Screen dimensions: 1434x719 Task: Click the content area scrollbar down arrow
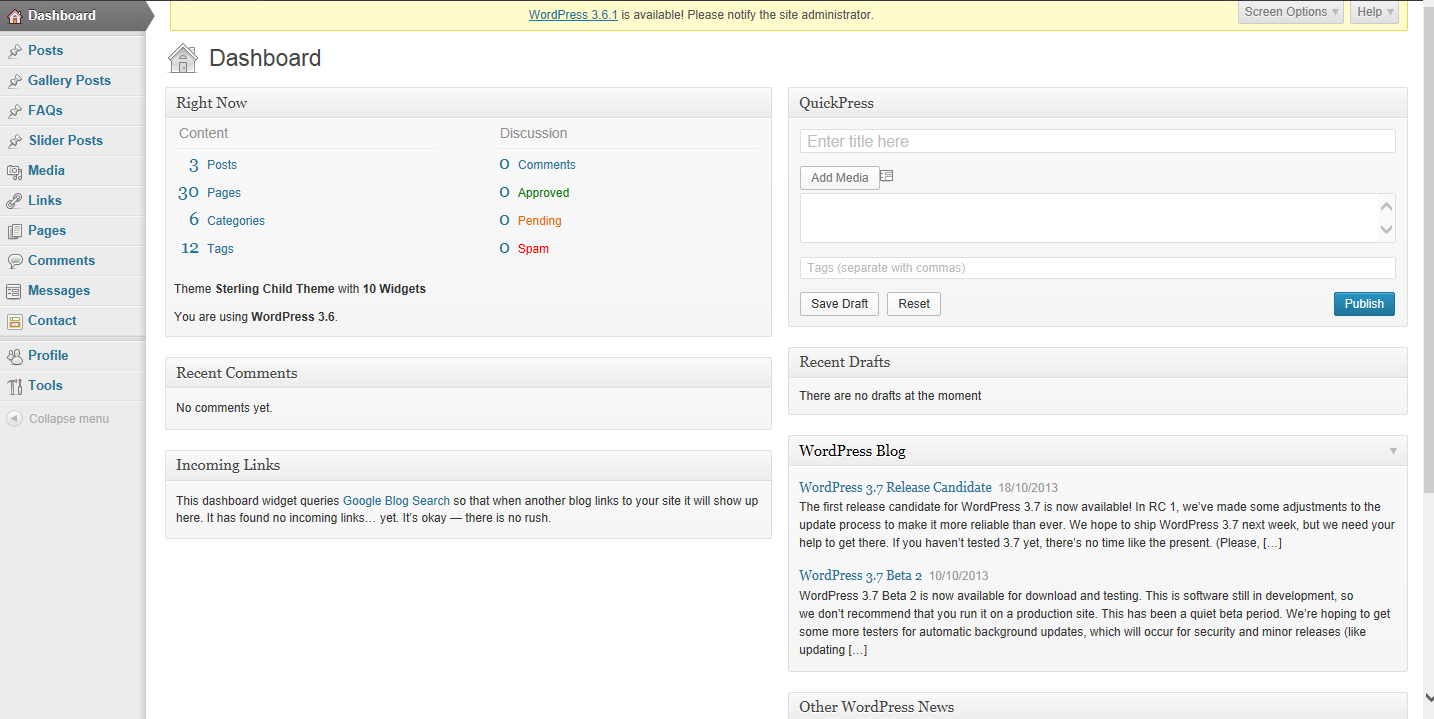(1386, 230)
